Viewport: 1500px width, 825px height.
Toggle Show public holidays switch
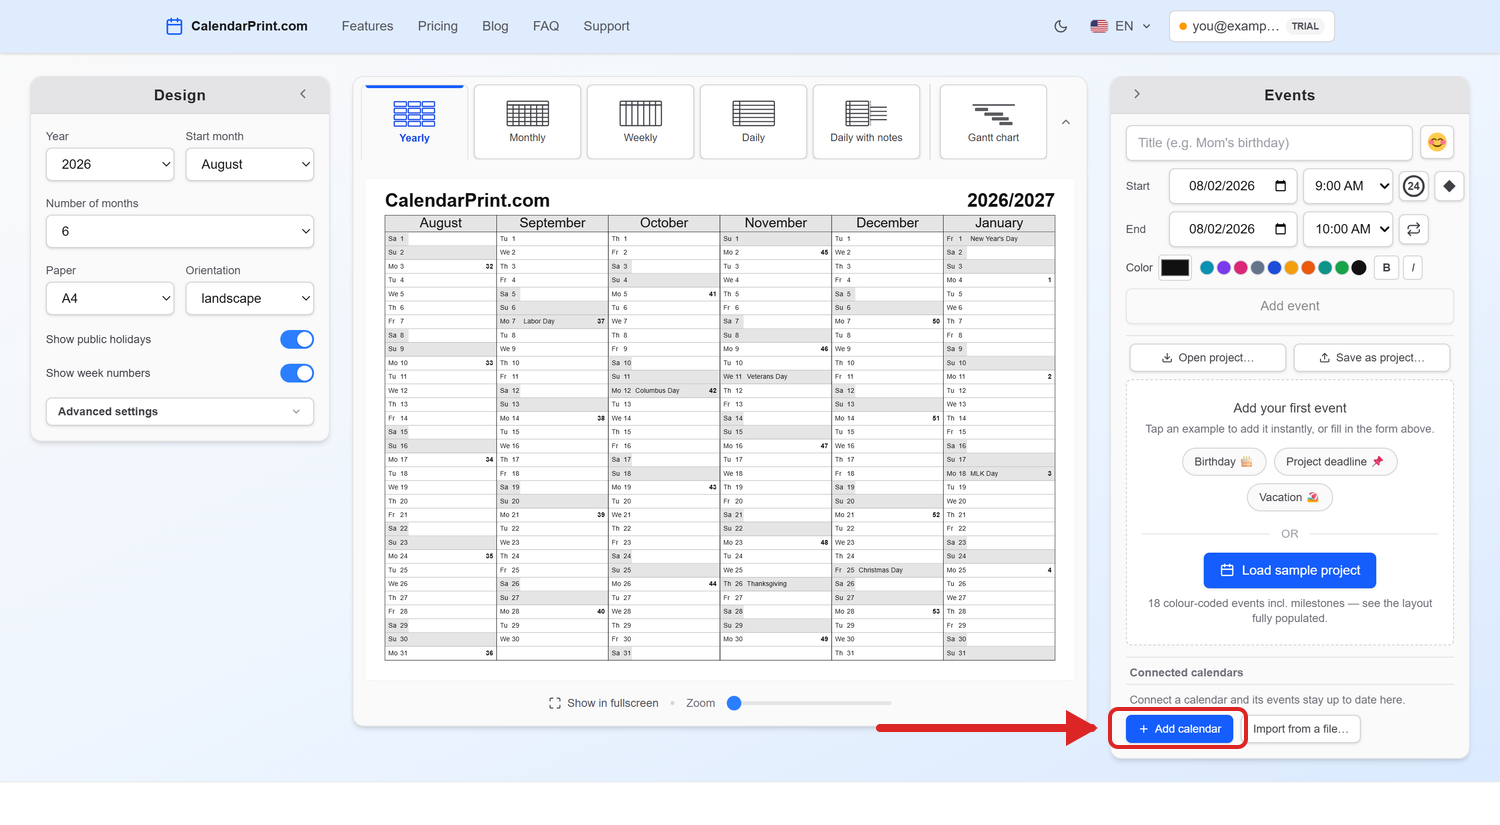pos(297,339)
